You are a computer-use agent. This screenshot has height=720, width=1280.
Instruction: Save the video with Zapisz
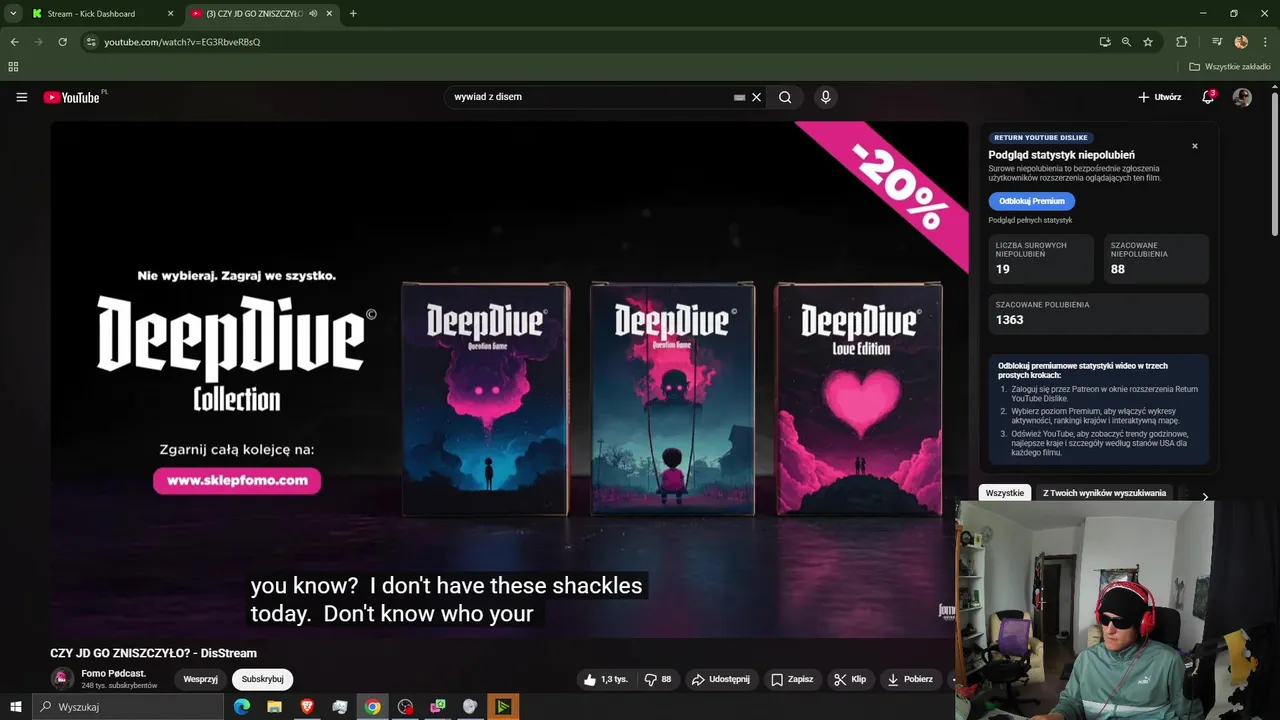792,679
